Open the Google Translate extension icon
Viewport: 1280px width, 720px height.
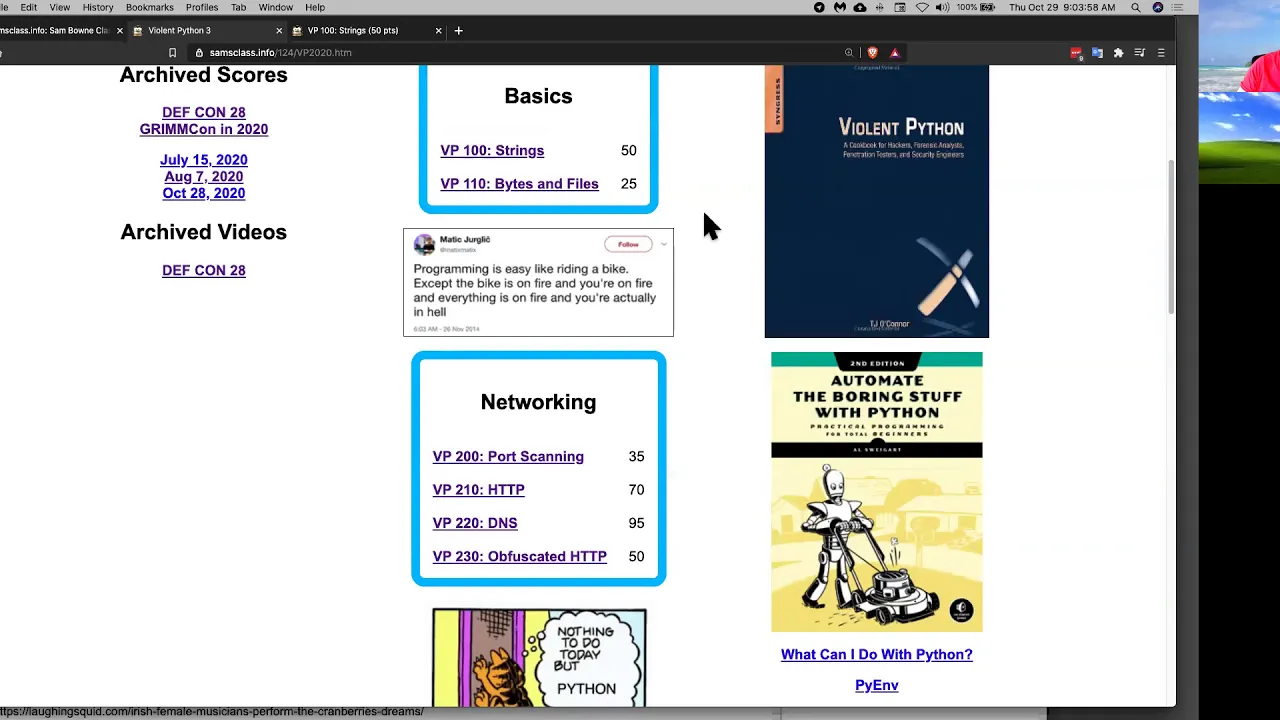click(1097, 53)
